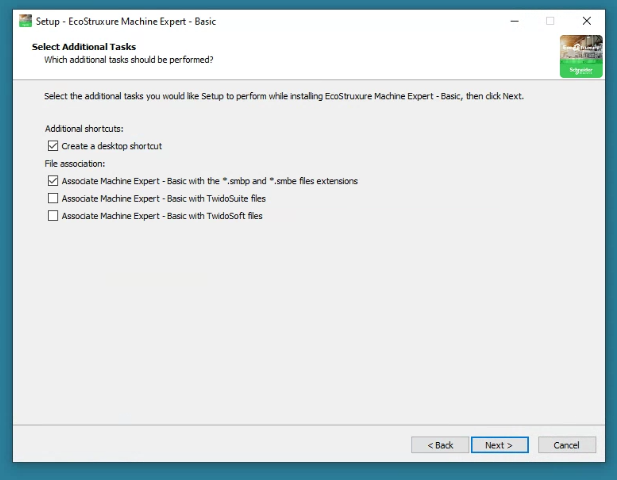Click the 'Select Additional Tasks' heading
Image resolution: width=617 pixels, height=480 pixels.
click(x=84, y=47)
